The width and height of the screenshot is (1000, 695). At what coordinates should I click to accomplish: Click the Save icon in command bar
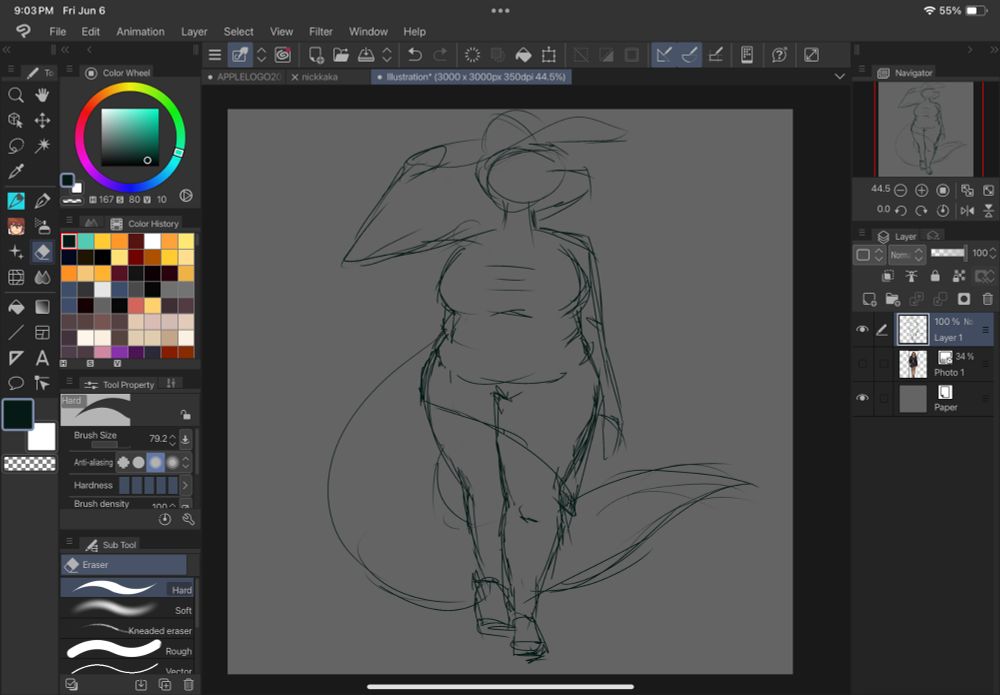tap(366, 55)
